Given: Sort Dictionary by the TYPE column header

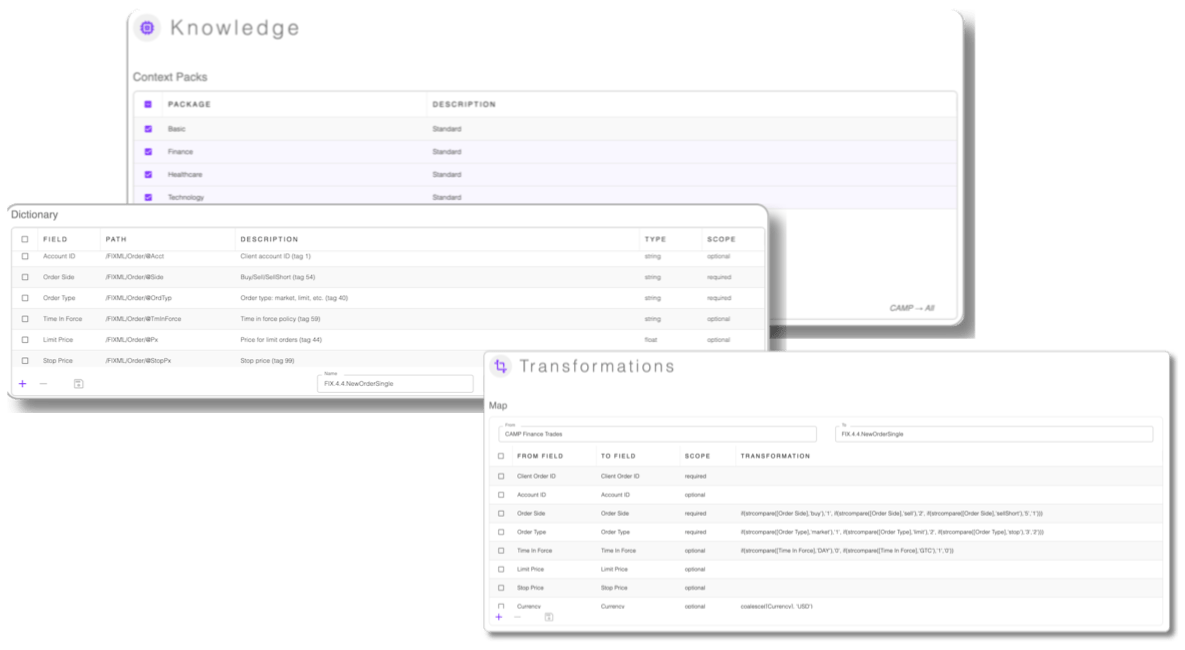Looking at the screenshot, I should (655, 240).
